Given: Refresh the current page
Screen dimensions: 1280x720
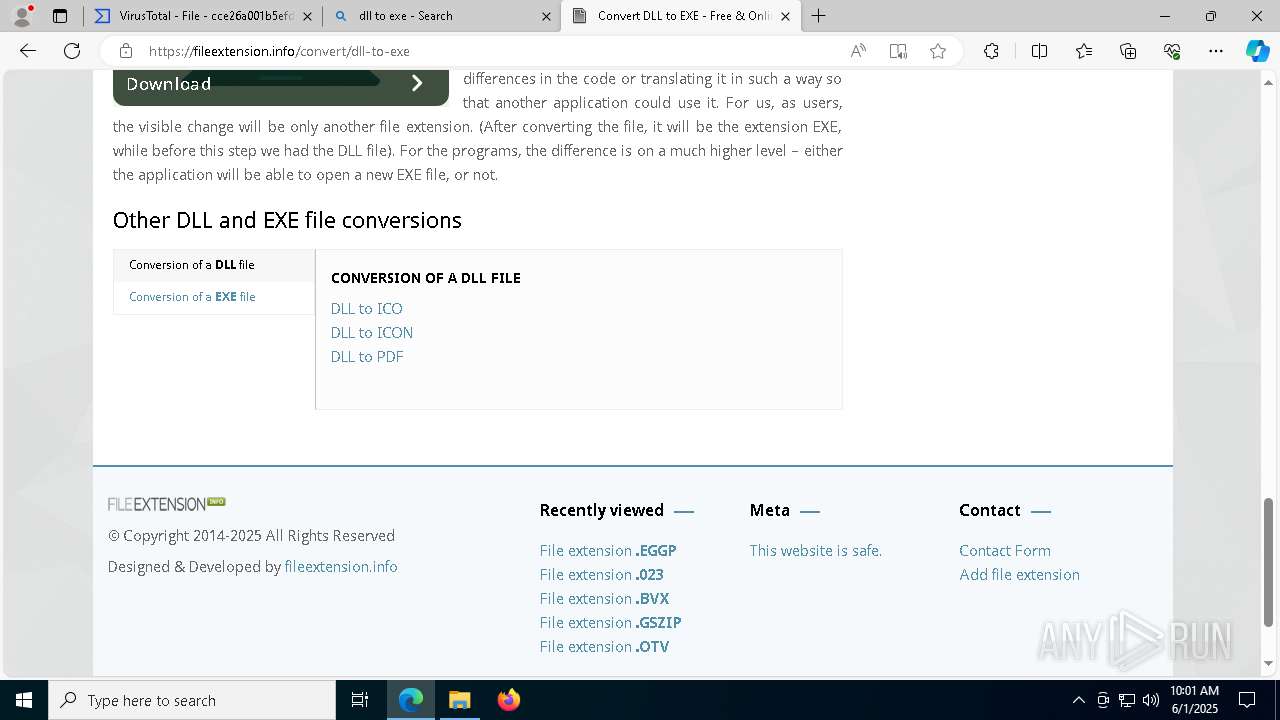Looking at the screenshot, I should pos(72,51).
